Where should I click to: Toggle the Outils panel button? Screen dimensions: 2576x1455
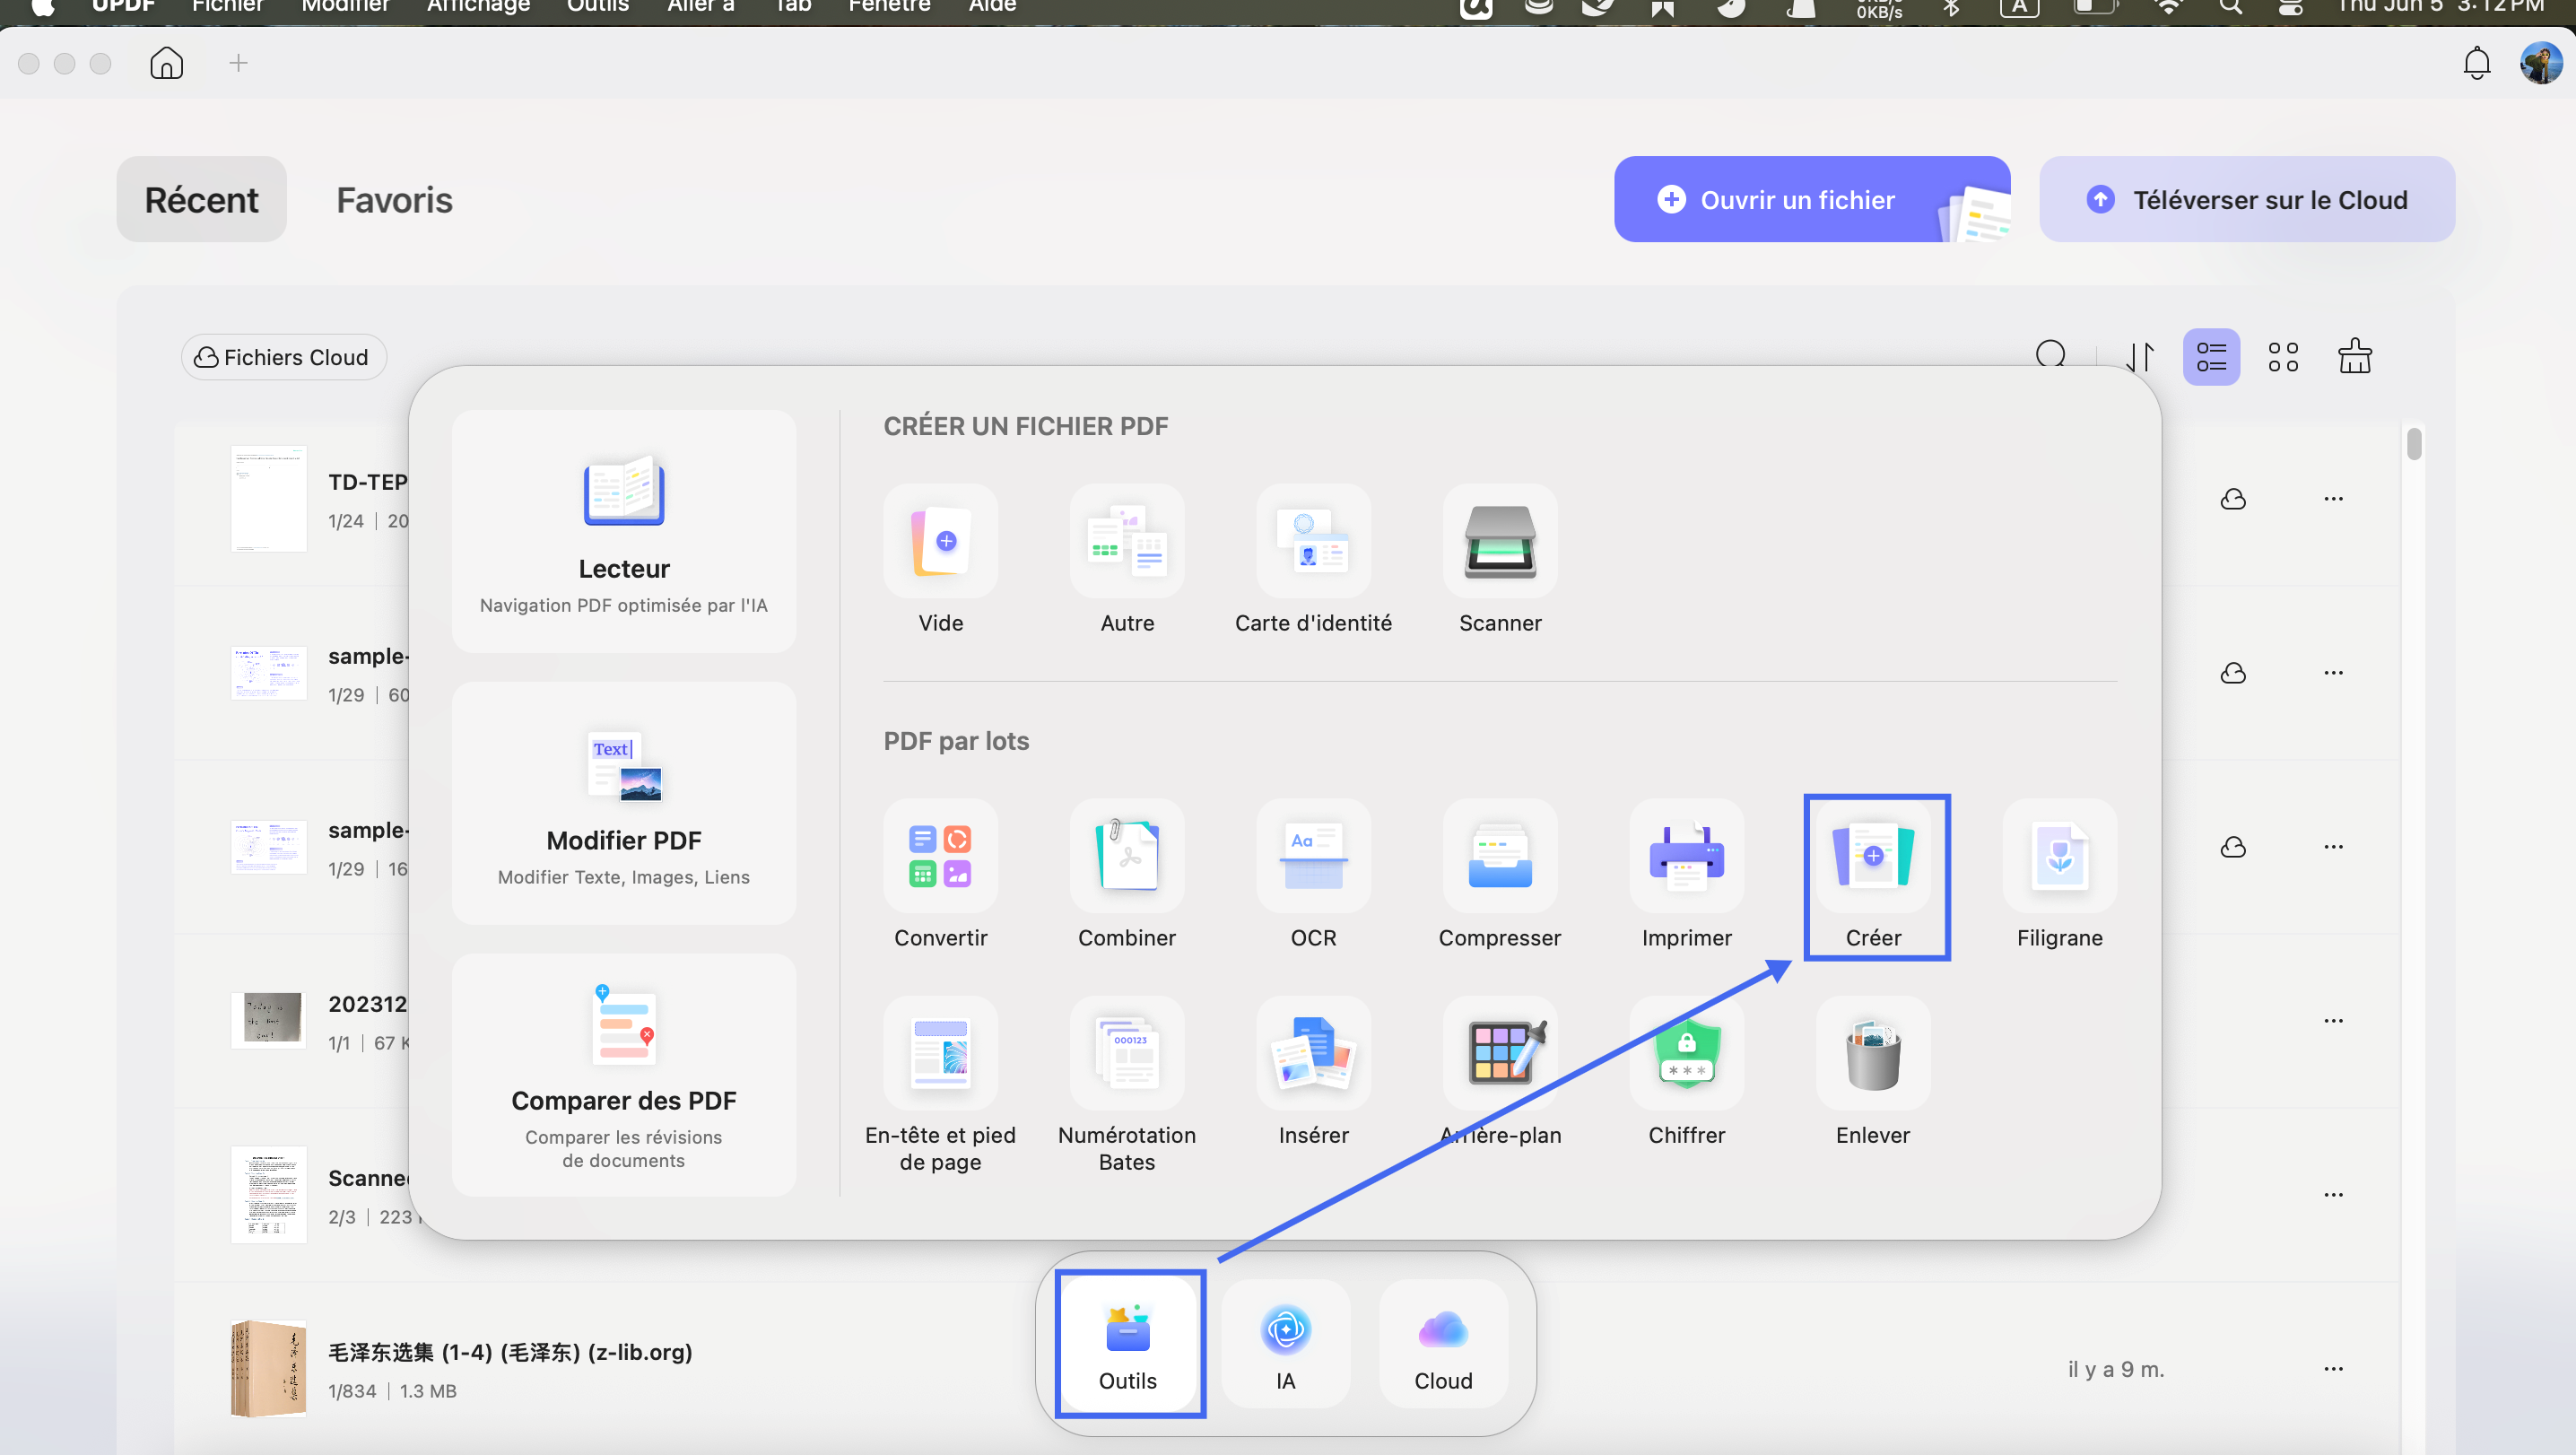point(1128,1343)
